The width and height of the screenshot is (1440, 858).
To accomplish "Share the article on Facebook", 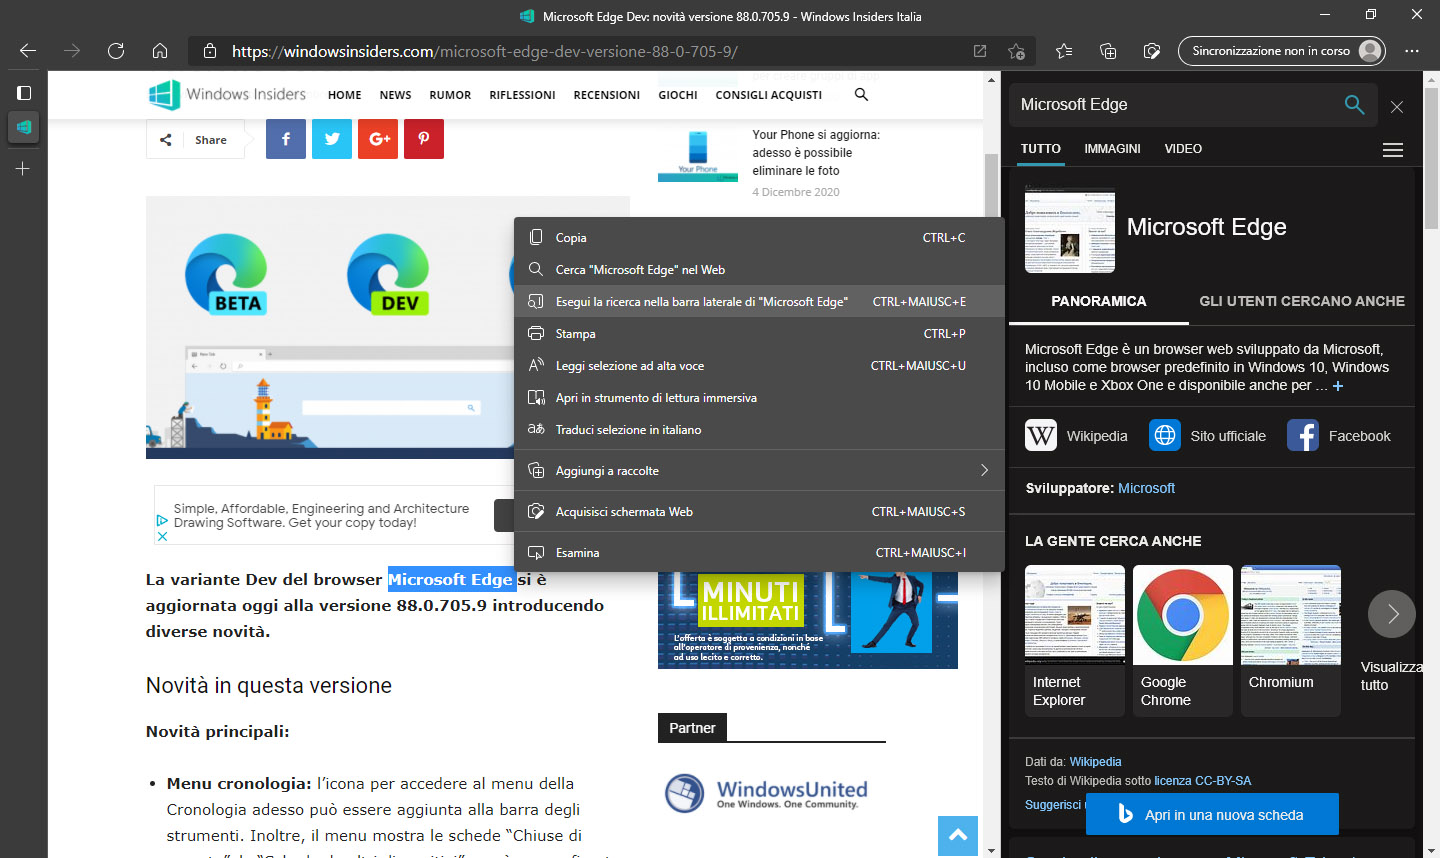I will coord(286,139).
